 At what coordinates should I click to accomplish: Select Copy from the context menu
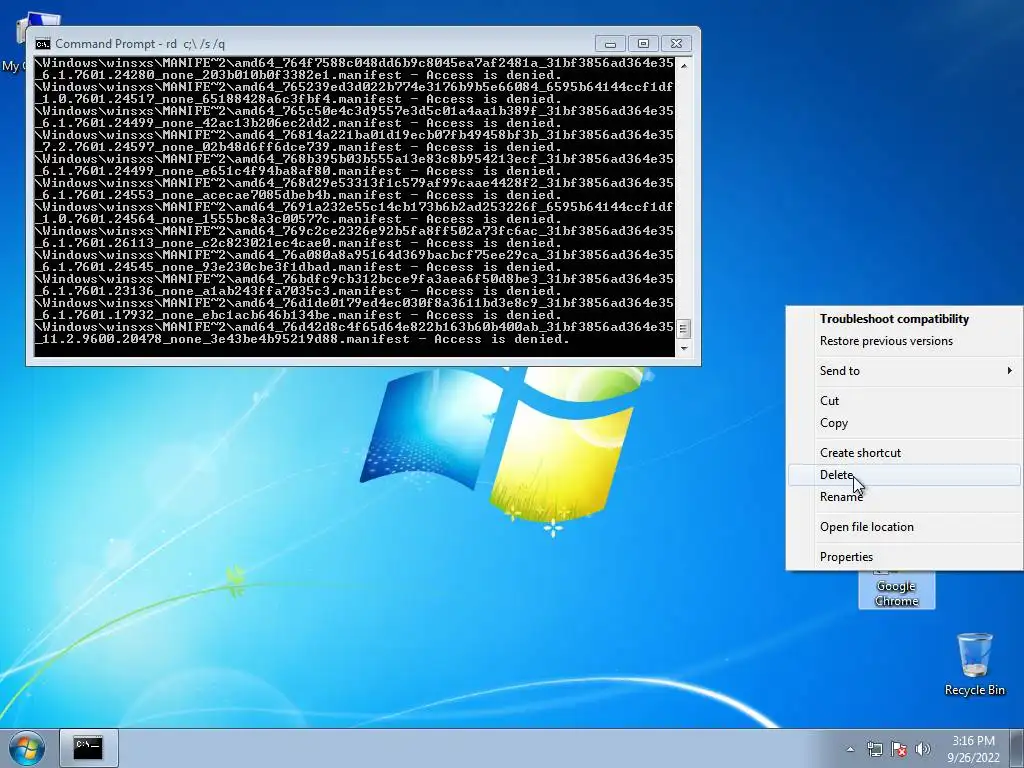[904, 423]
